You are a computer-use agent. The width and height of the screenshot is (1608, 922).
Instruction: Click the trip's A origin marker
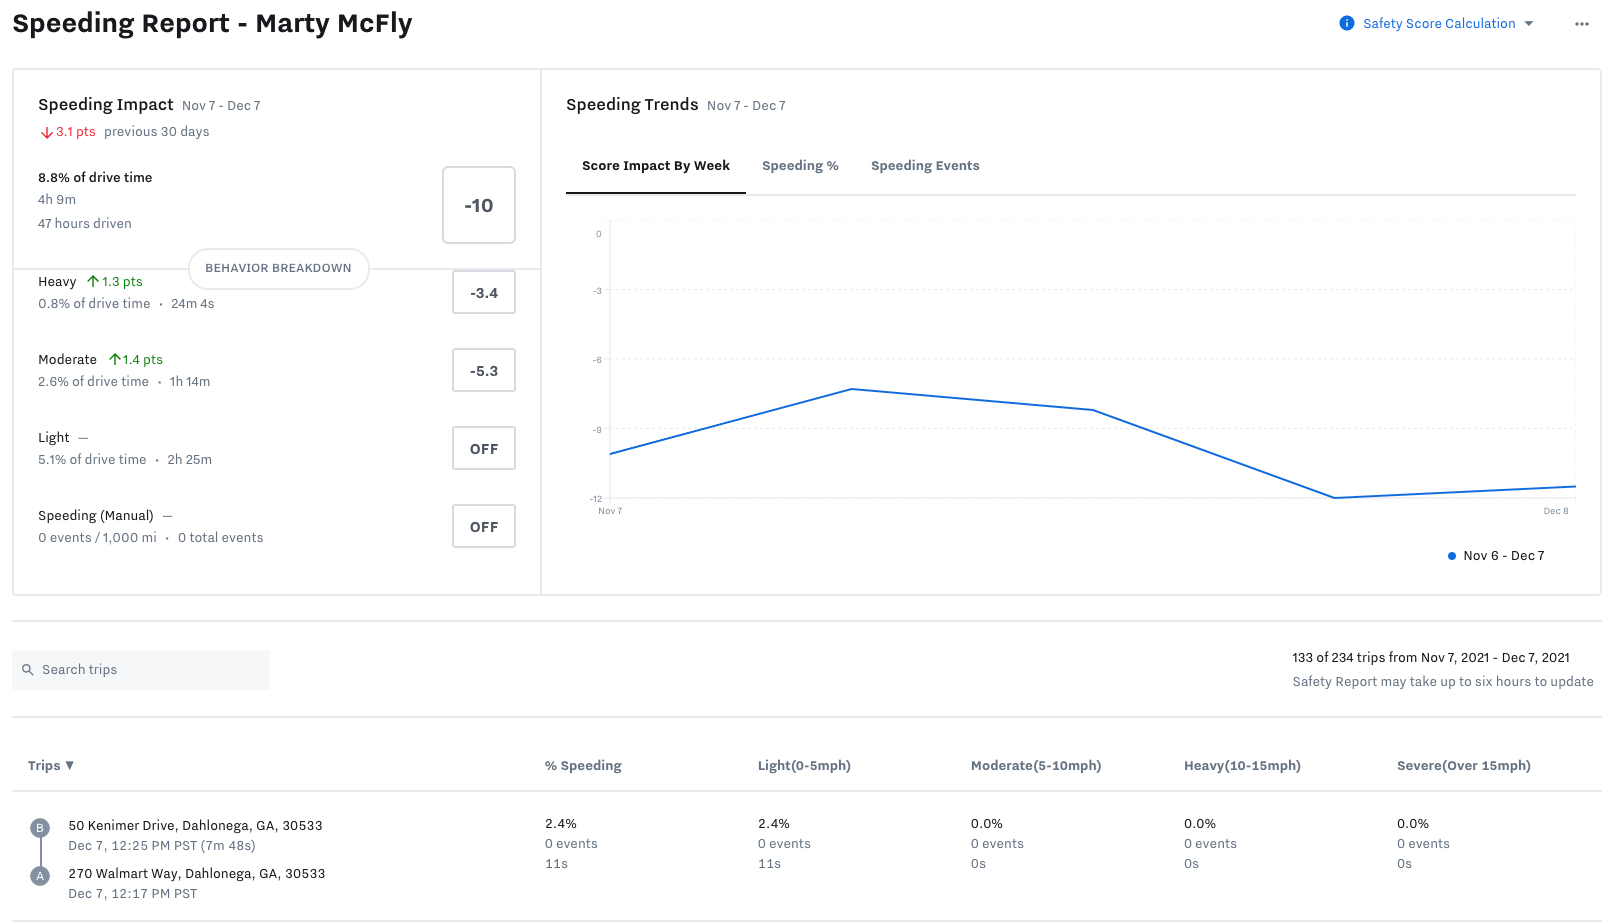(40, 876)
